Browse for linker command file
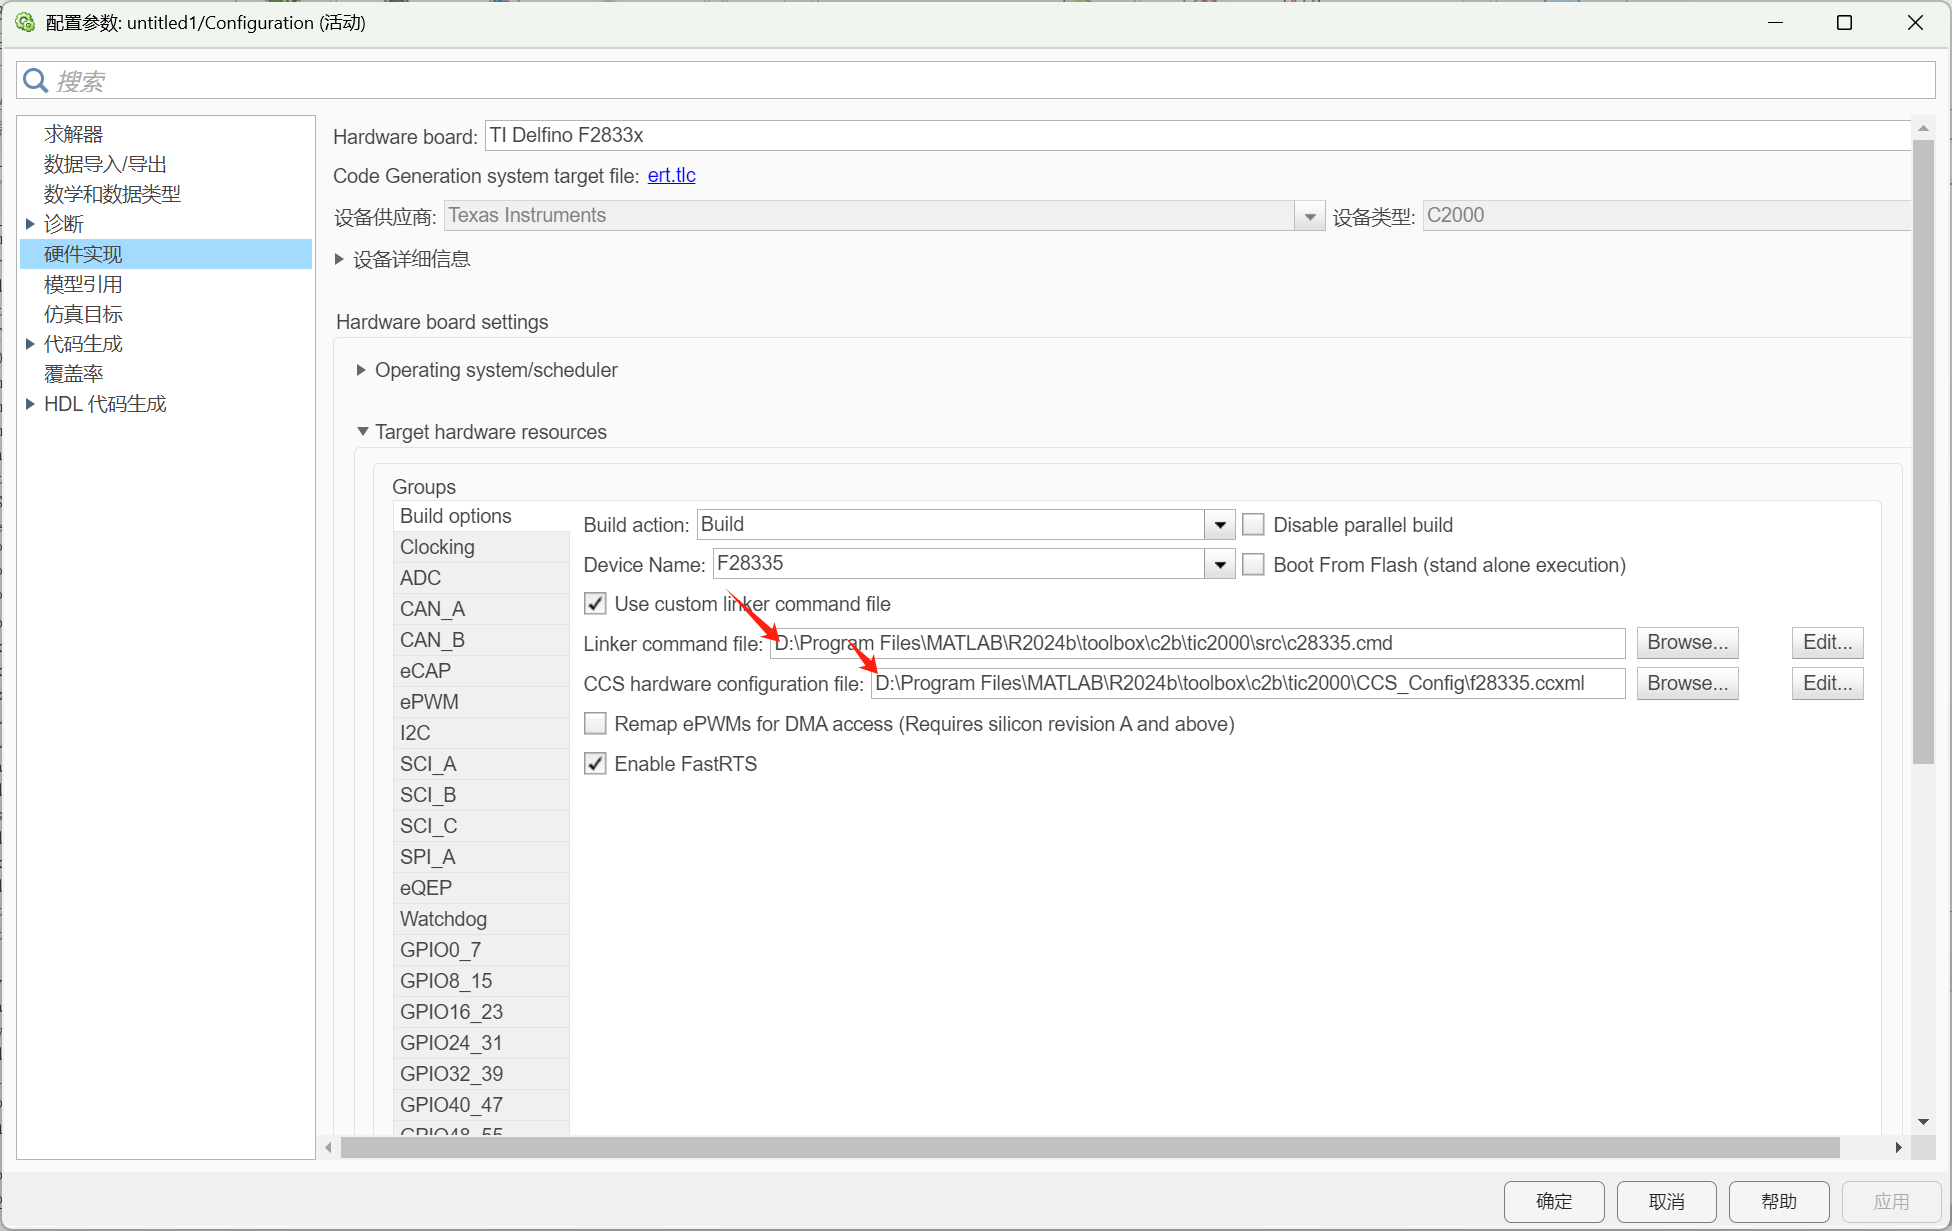This screenshot has height=1231, width=1952. pyautogui.click(x=1687, y=643)
